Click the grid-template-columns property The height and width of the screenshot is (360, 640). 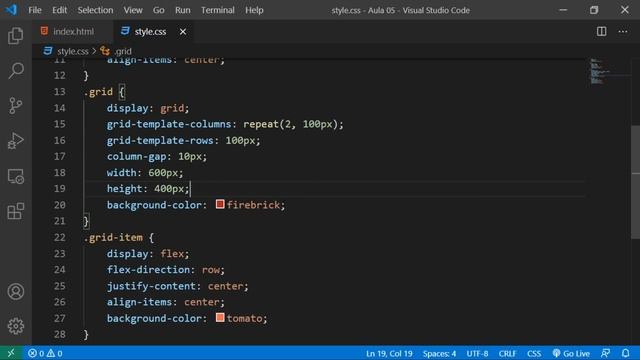tap(169, 124)
